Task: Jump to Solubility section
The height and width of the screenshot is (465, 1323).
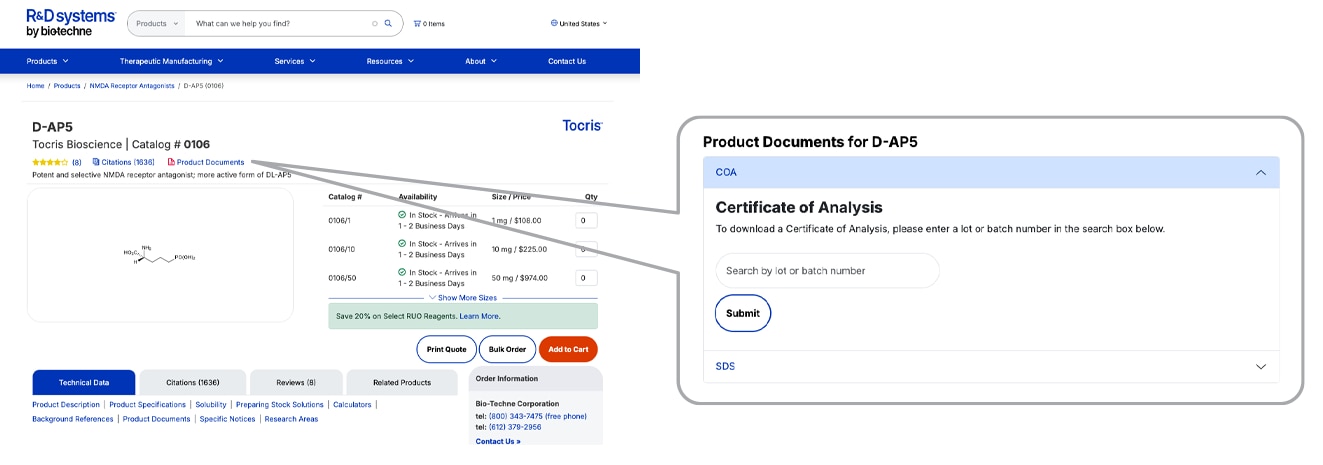Action: 211,405
